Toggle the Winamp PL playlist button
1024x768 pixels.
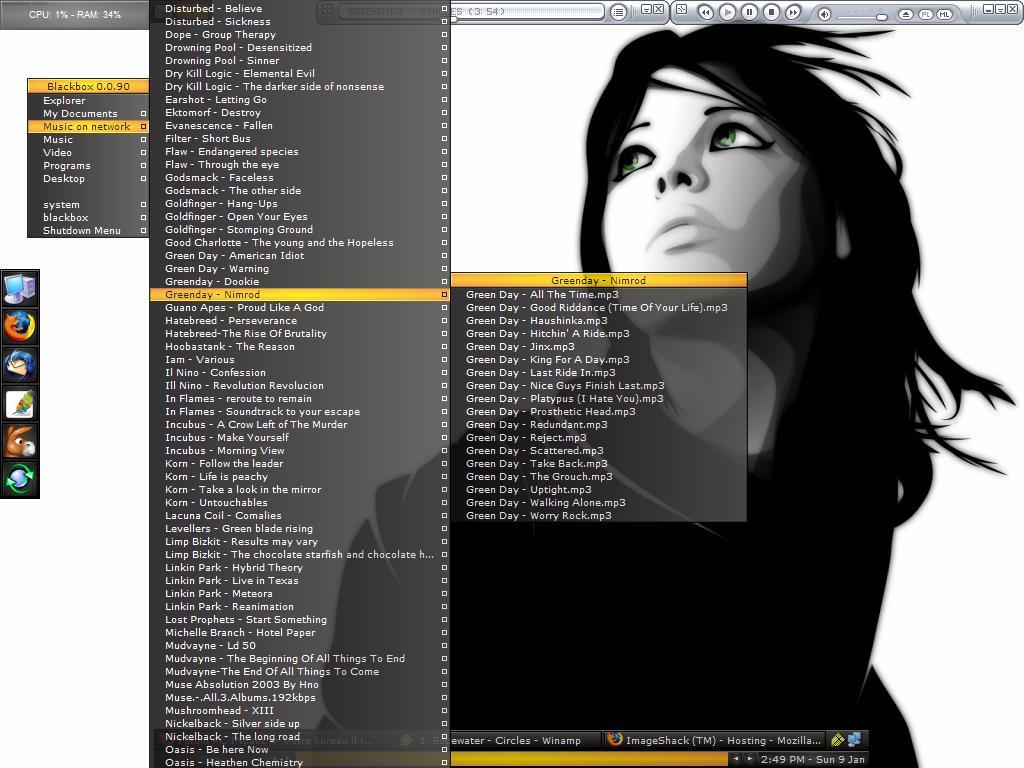click(926, 14)
